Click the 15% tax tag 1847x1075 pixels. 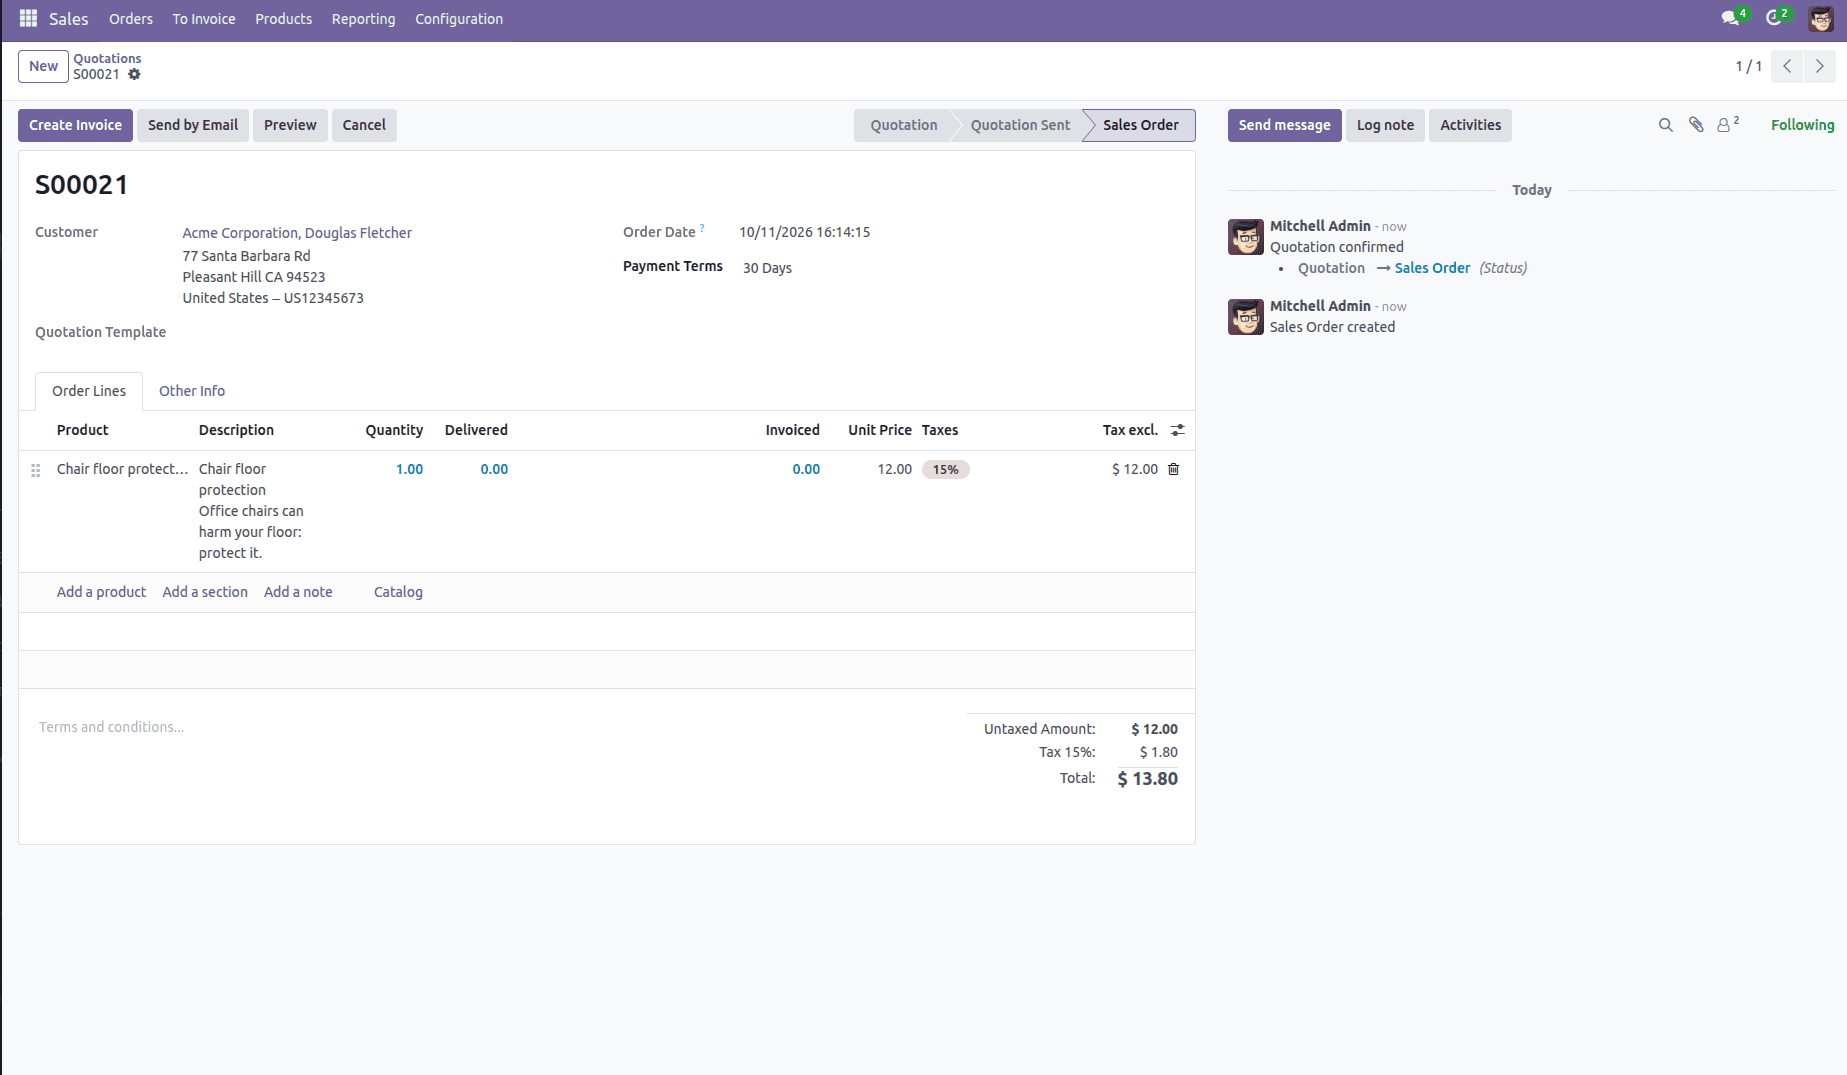[946, 469]
